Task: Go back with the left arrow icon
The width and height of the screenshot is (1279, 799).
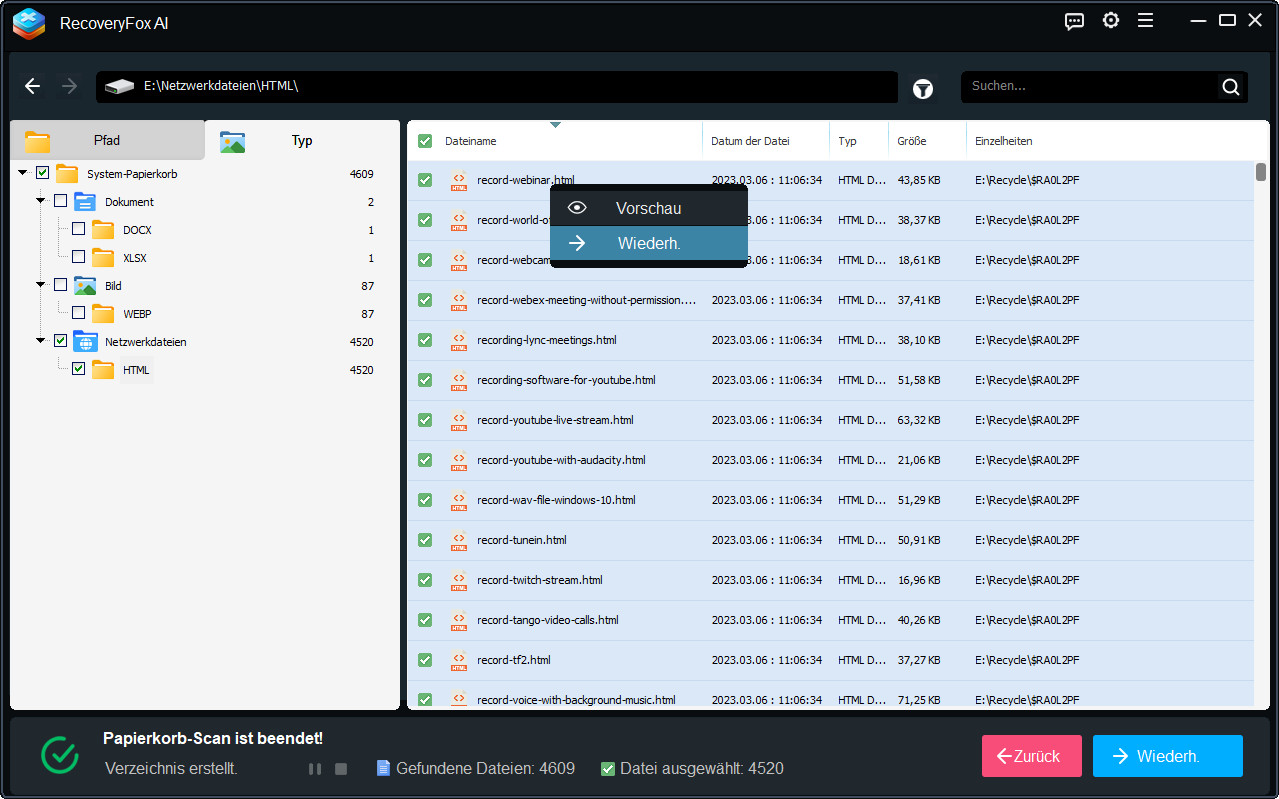Action: [33, 86]
